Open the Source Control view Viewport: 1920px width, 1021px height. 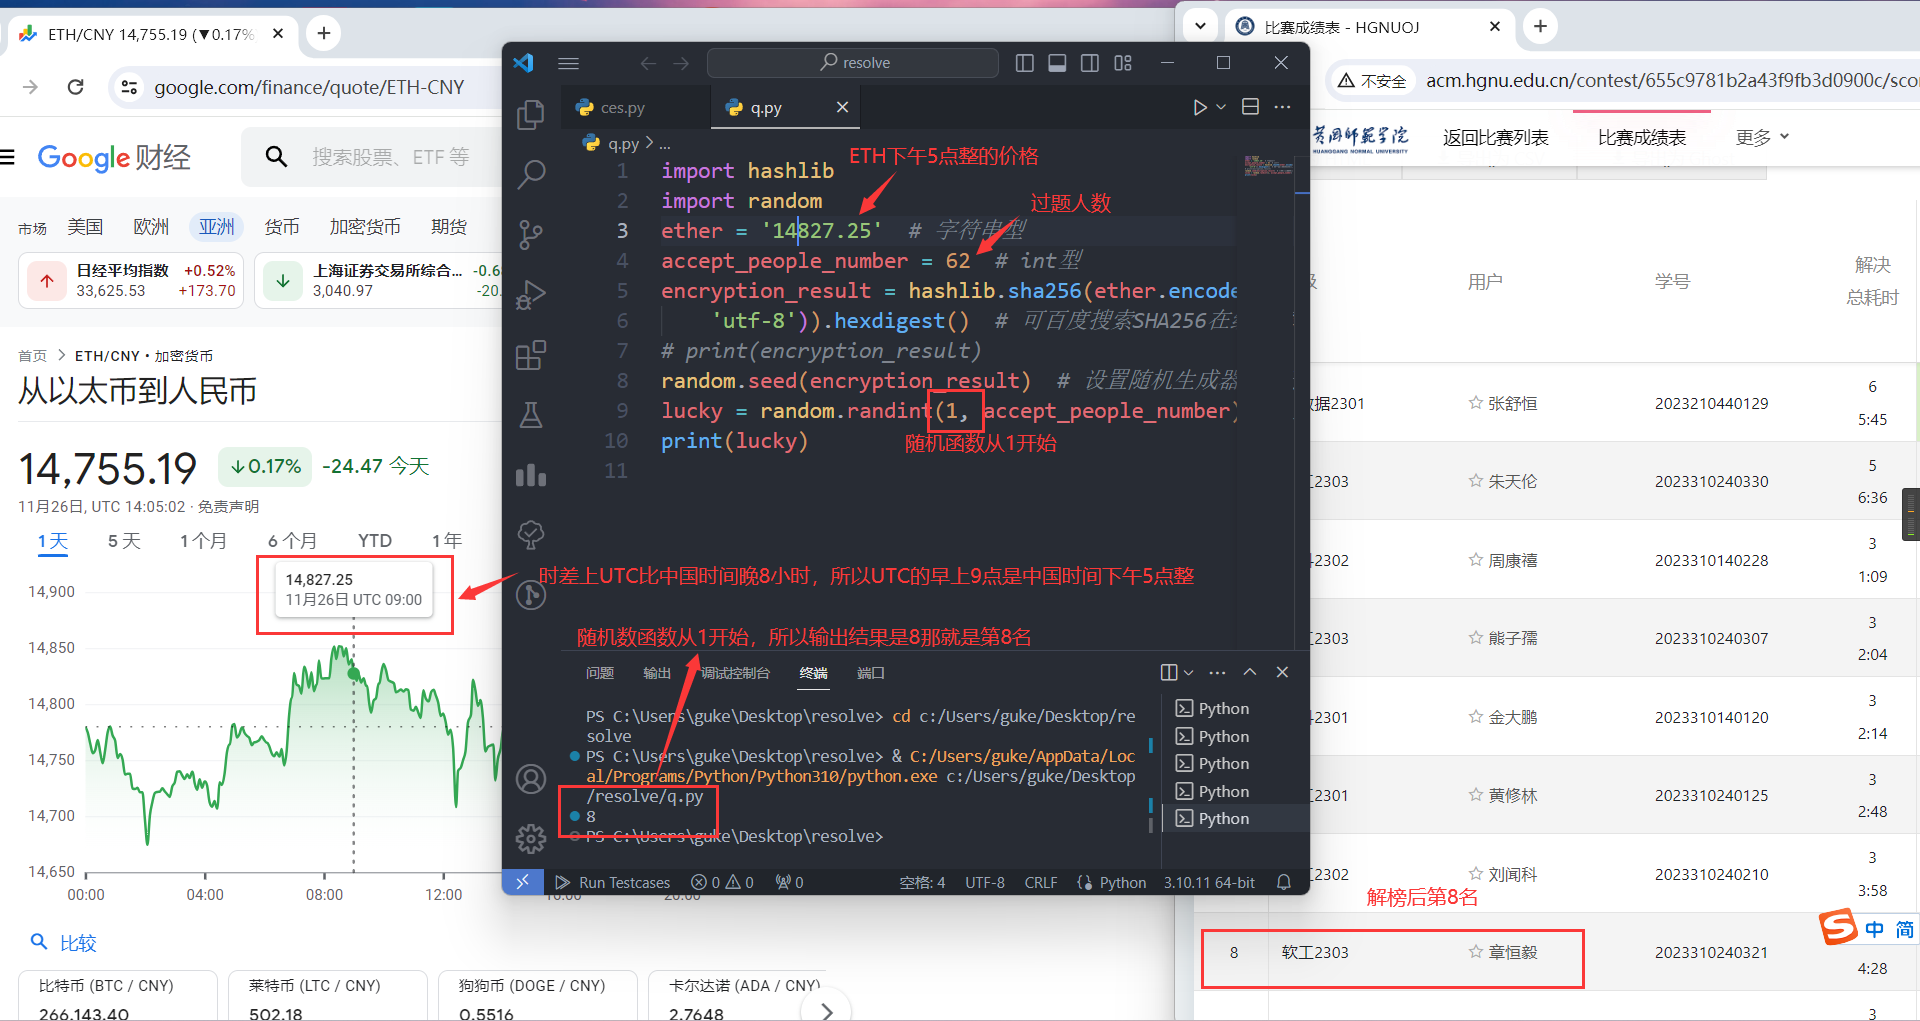tap(531, 235)
